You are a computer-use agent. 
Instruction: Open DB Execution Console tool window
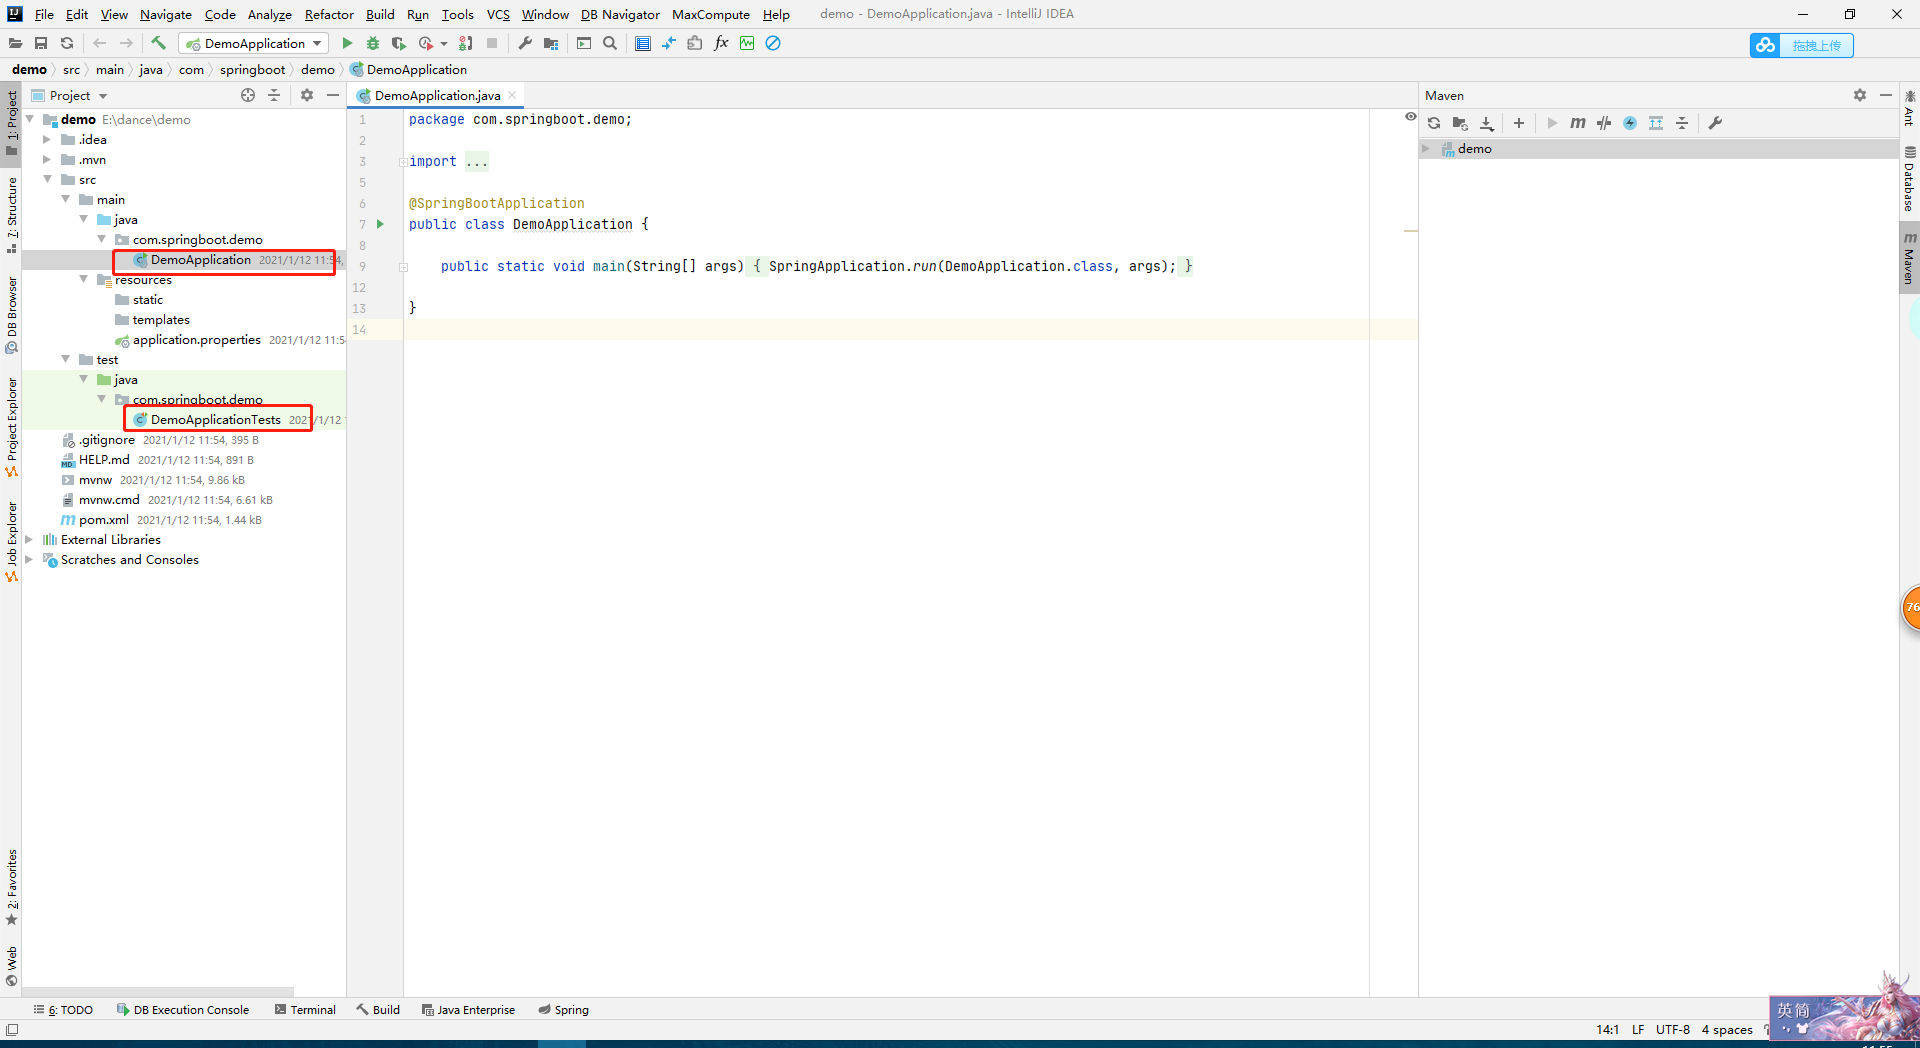183,1010
